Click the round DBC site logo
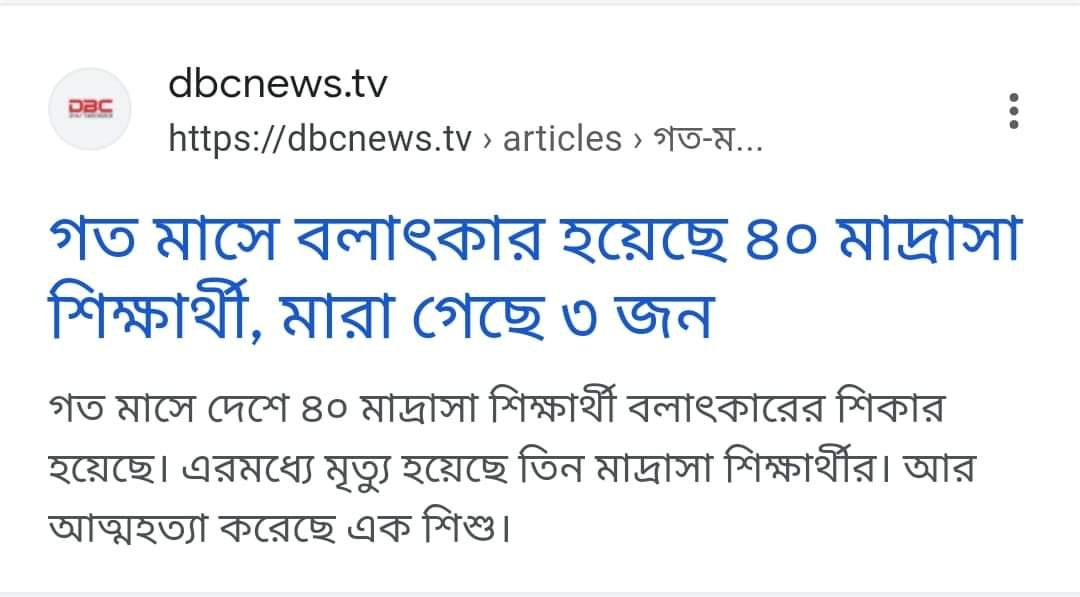Screen dimensions: 1080x597 click(90, 109)
